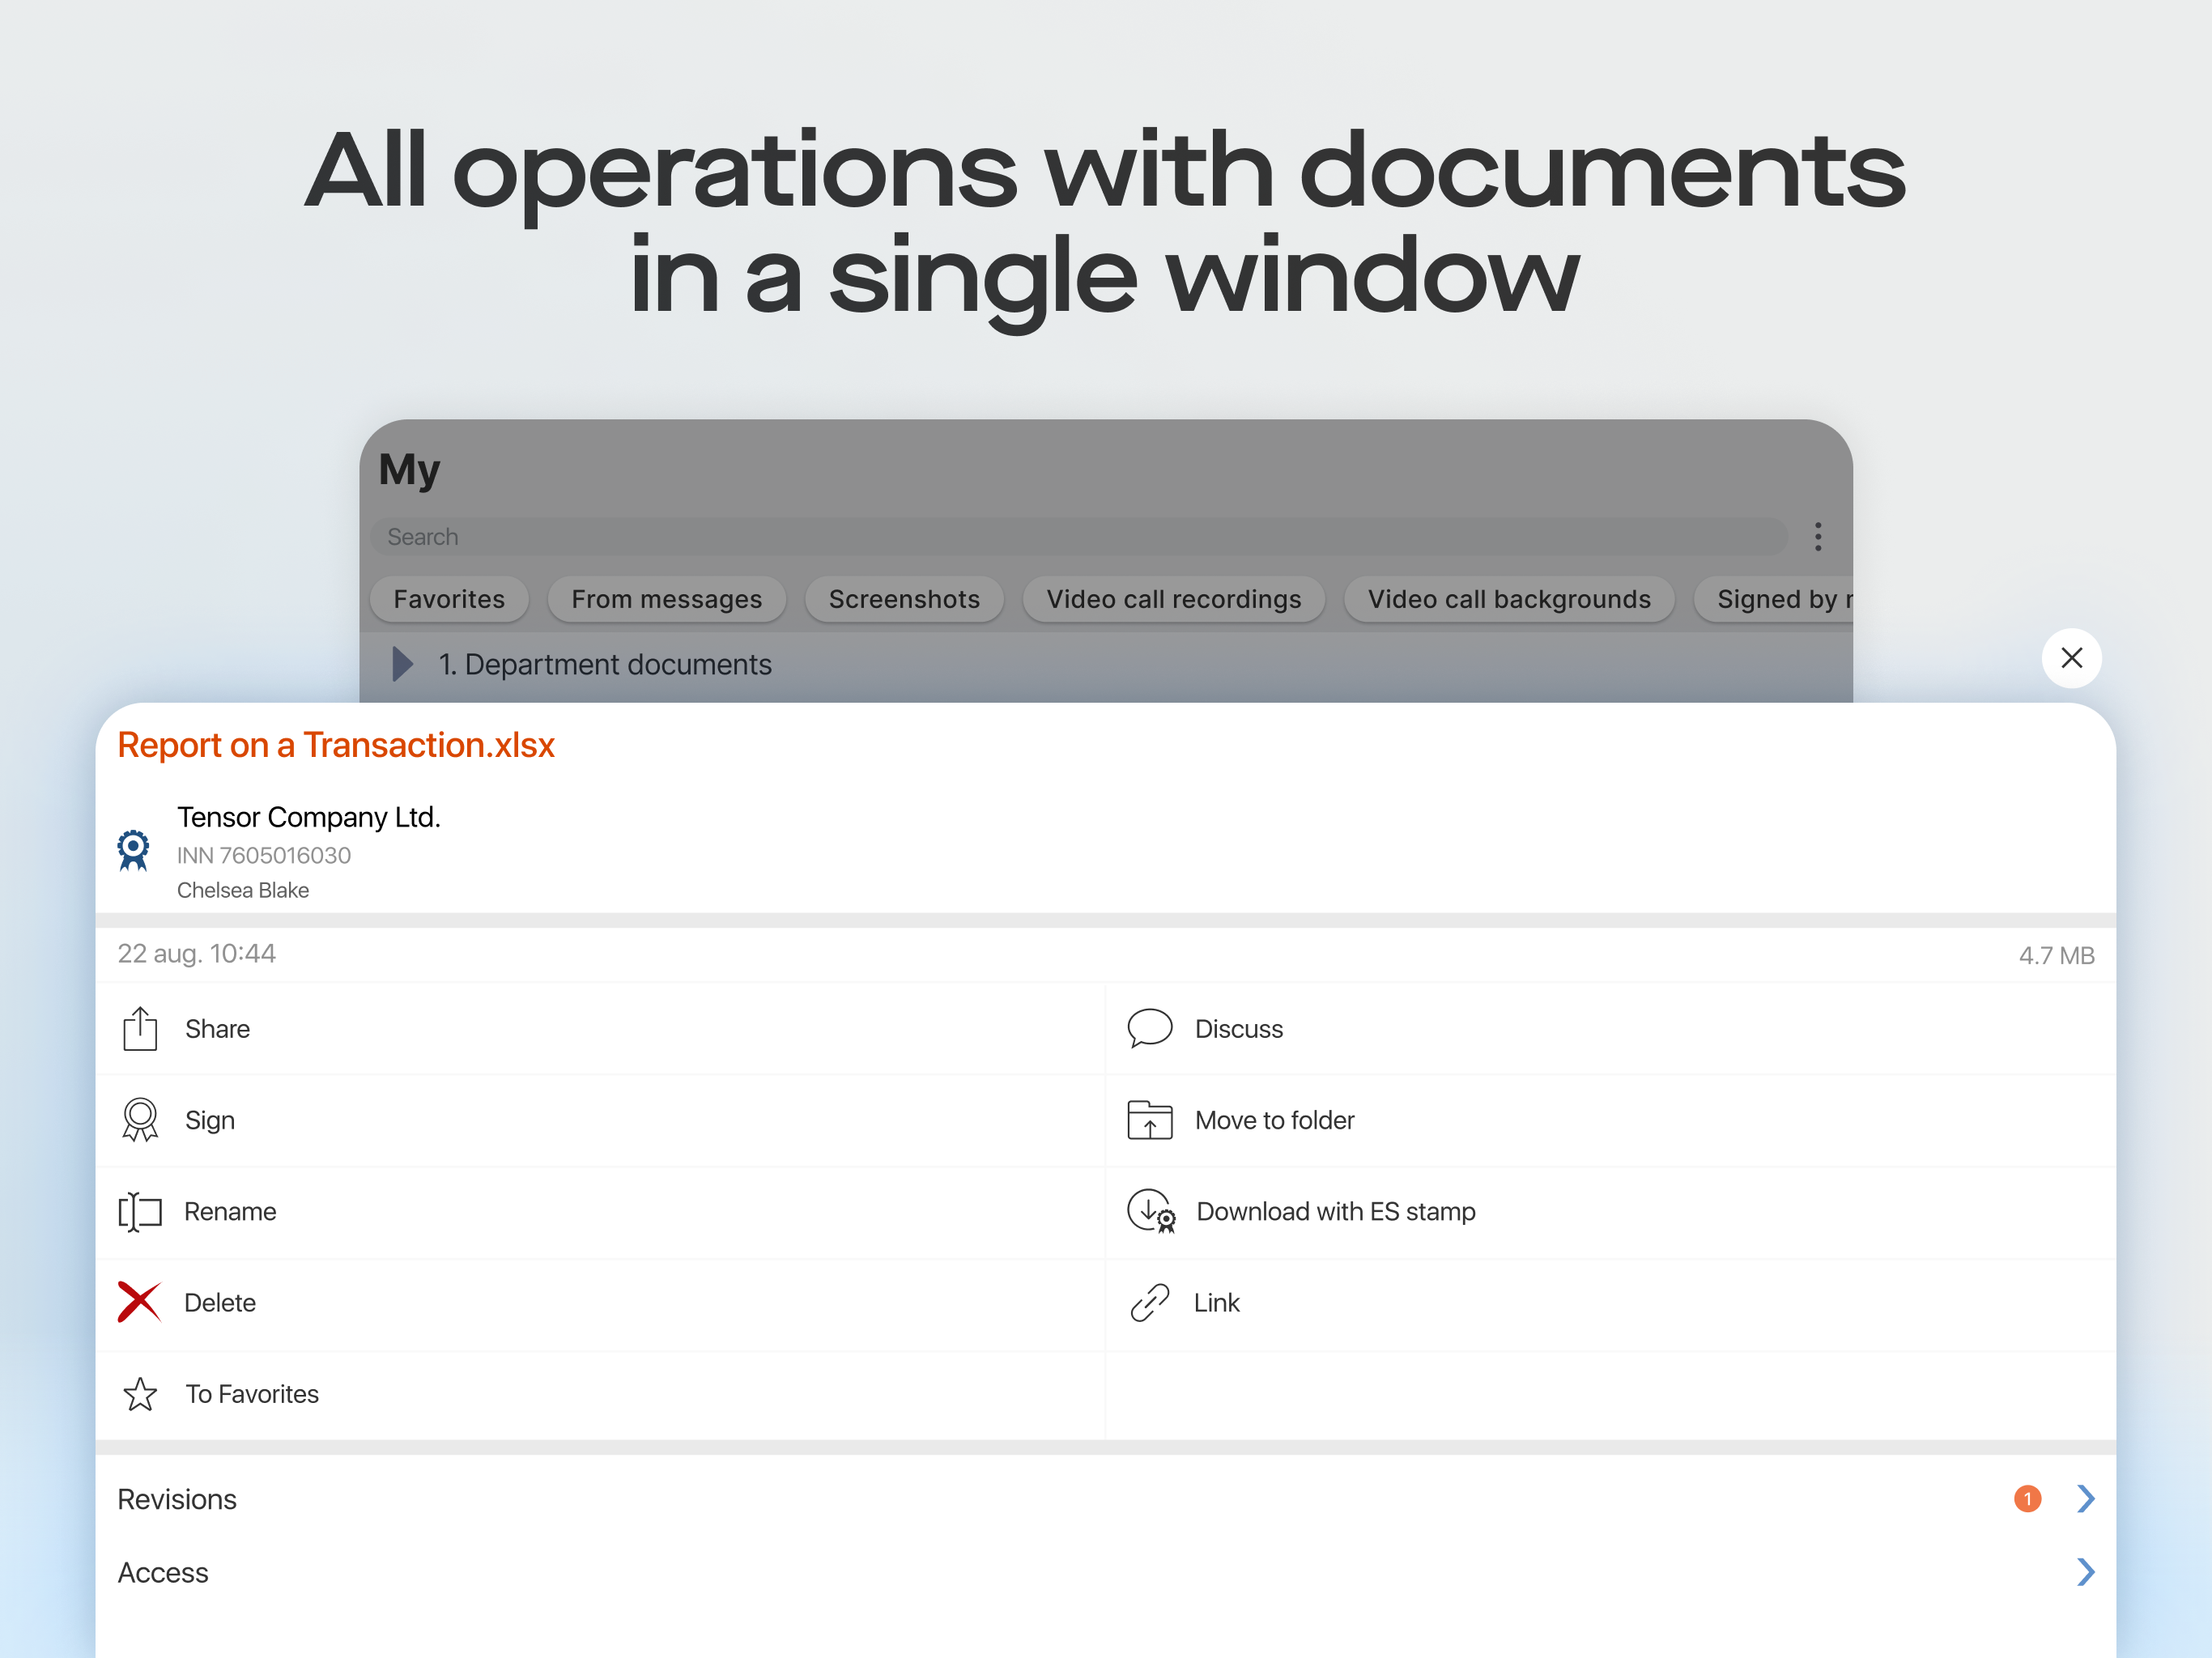Choose the Share action label
This screenshot has height=1658, width=2212.
tap(218, 1029)
